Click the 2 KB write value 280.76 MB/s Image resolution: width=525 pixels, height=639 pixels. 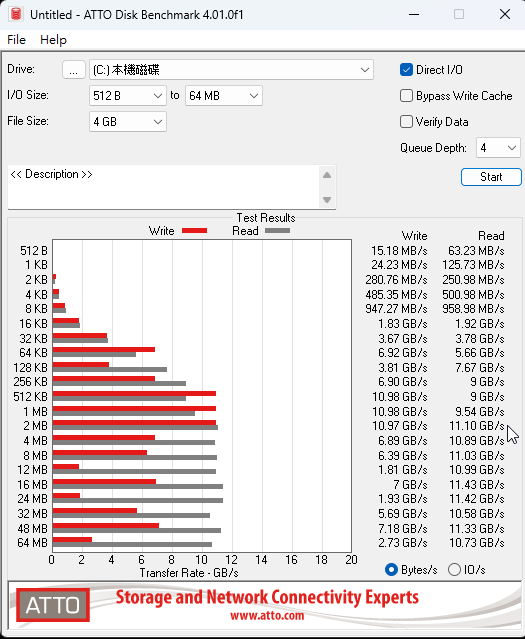point(396,280)
